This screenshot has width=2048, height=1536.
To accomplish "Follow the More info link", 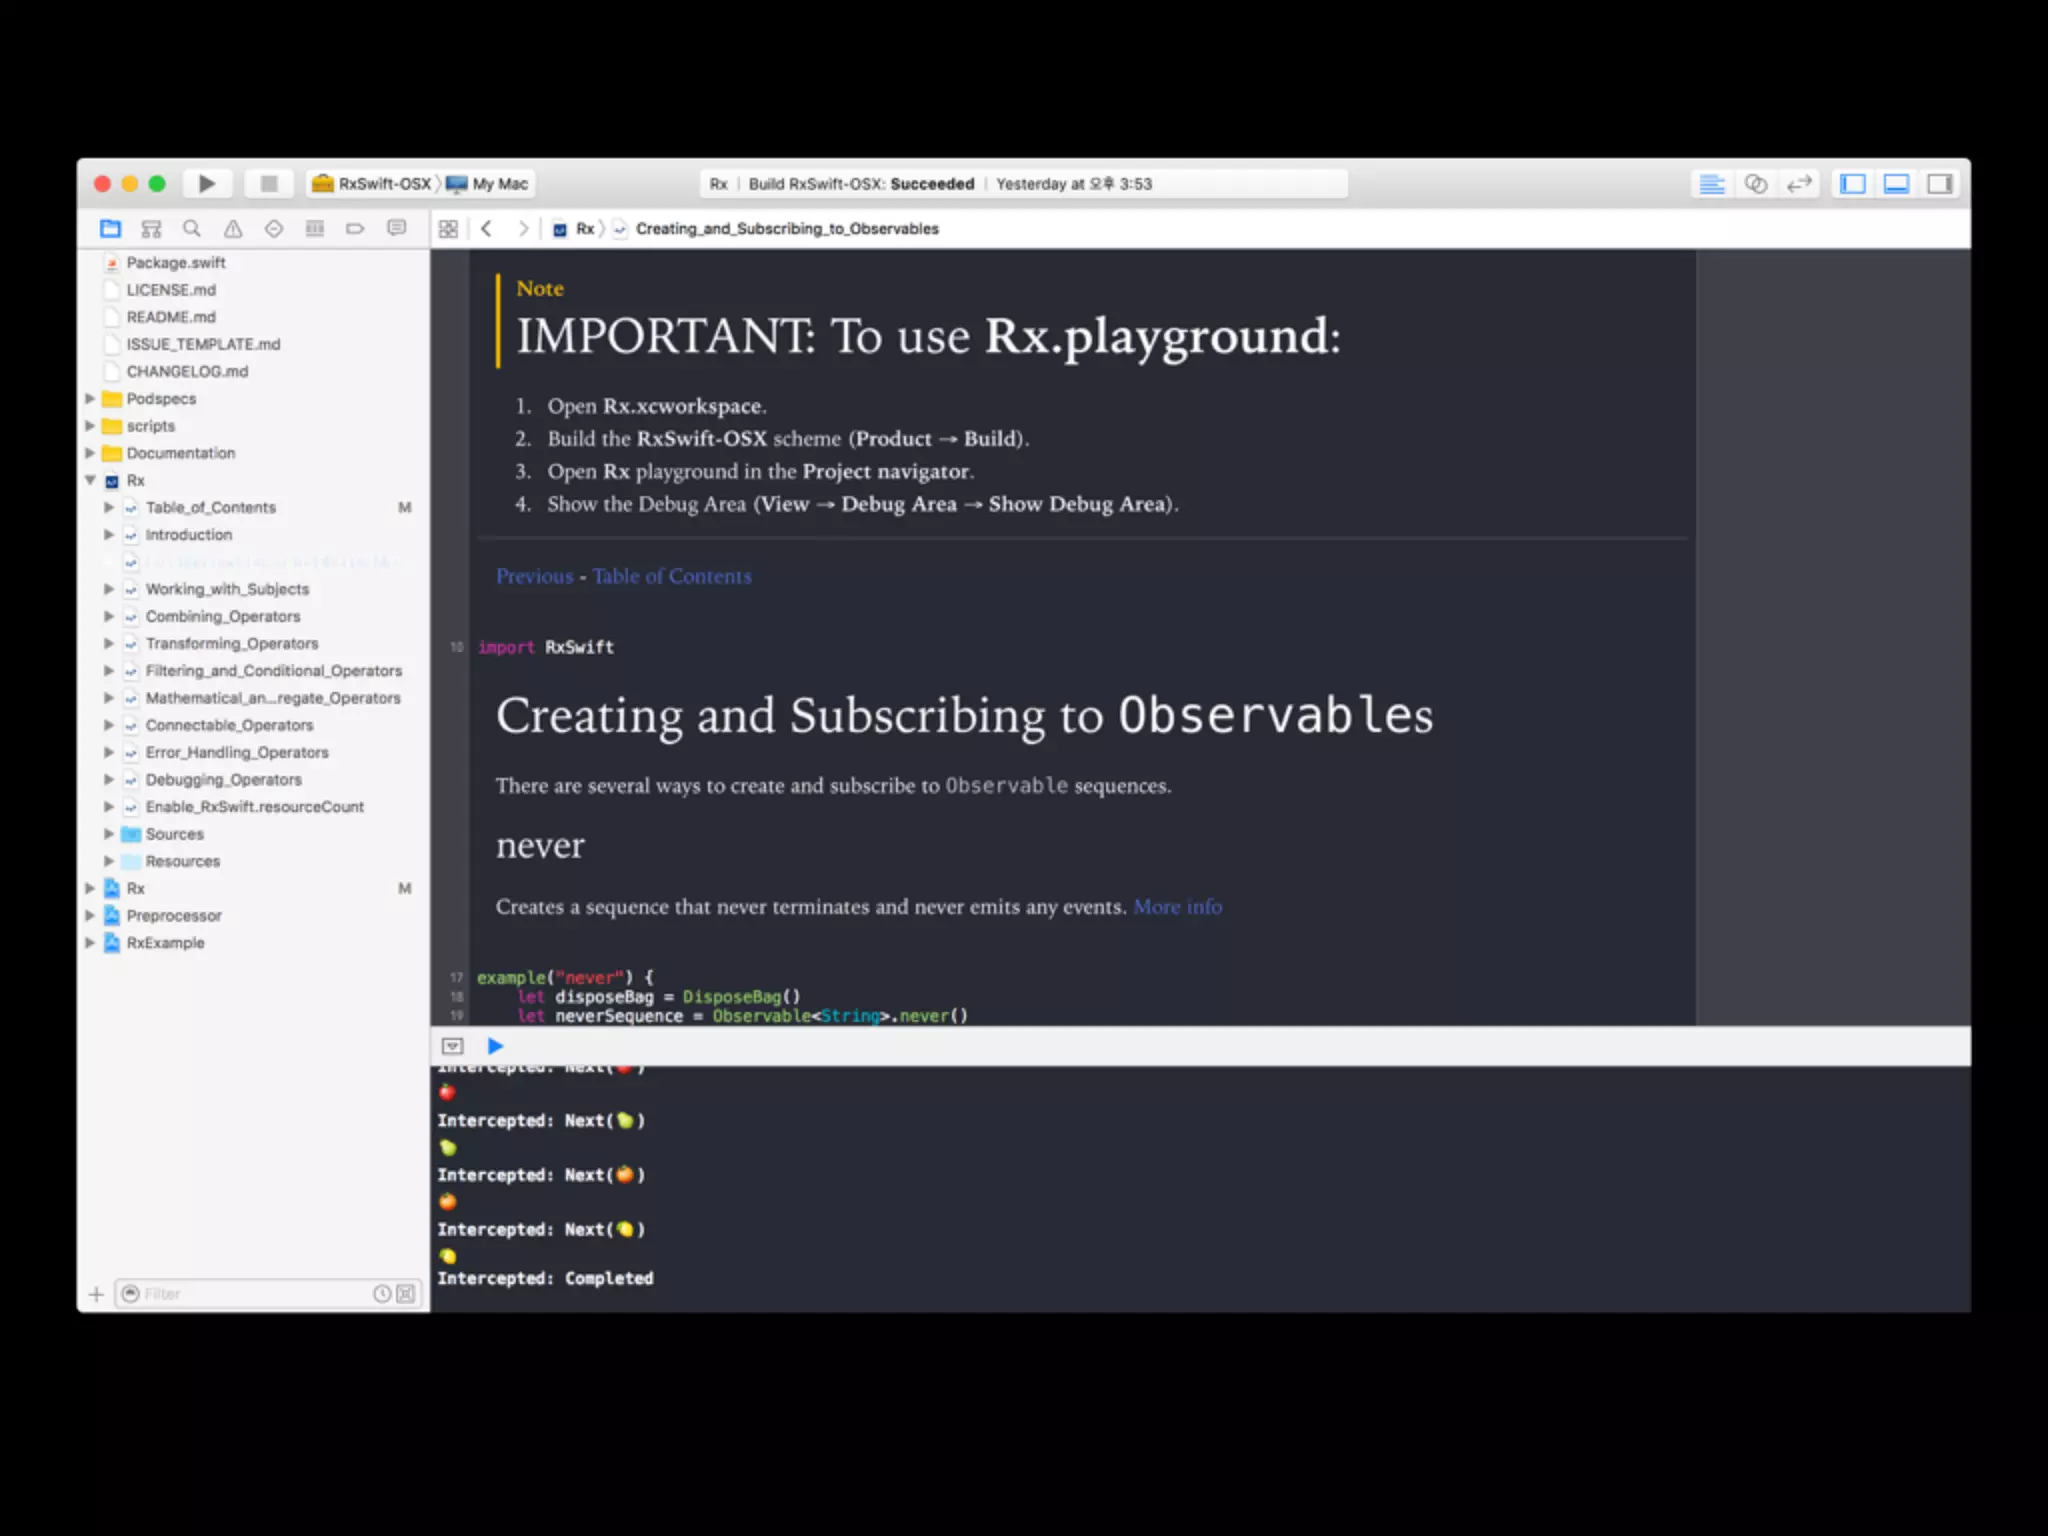I will pyautogui.click(x=1177, y=907).
